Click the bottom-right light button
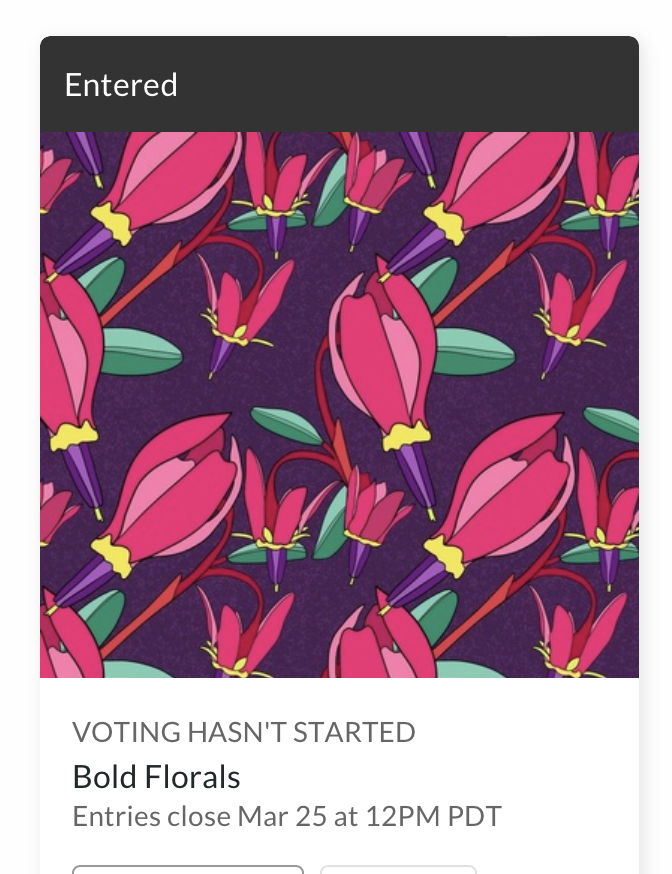672x874 pixels. (395, 868)
